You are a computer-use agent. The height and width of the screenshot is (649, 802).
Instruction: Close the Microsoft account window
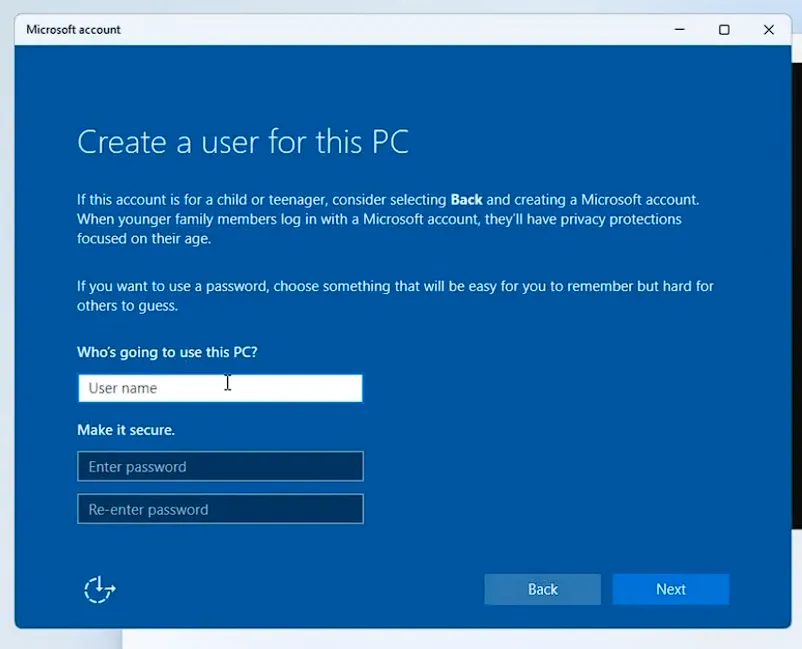point(768,30)
